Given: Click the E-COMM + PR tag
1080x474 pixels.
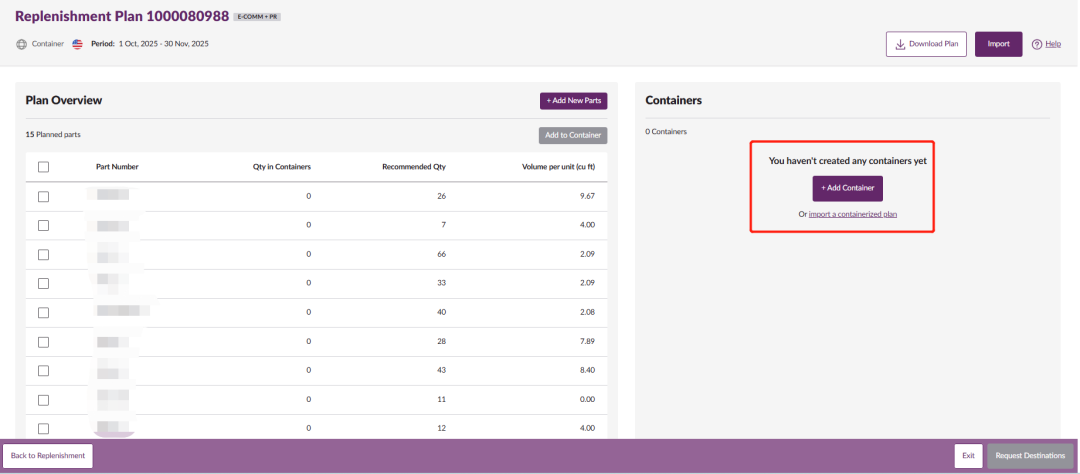Looking at the screenshot, I should [x=257, y=17].
